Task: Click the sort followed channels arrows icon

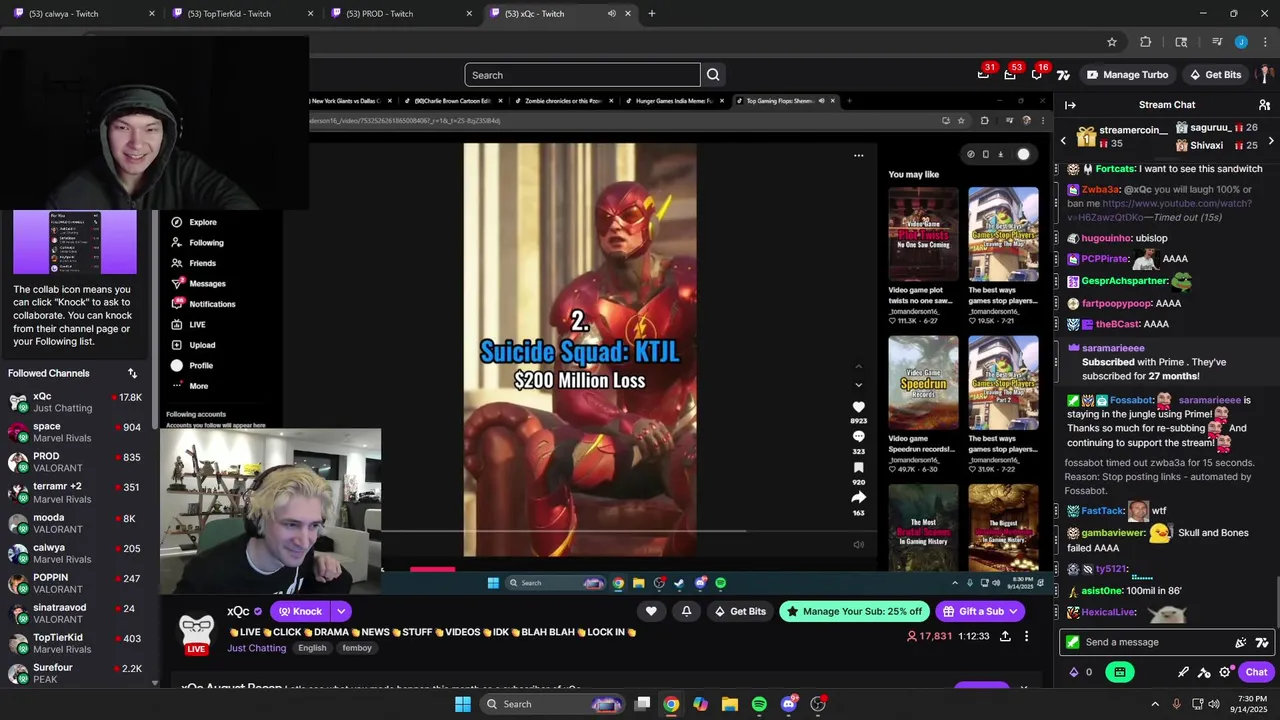Action: 132,373
